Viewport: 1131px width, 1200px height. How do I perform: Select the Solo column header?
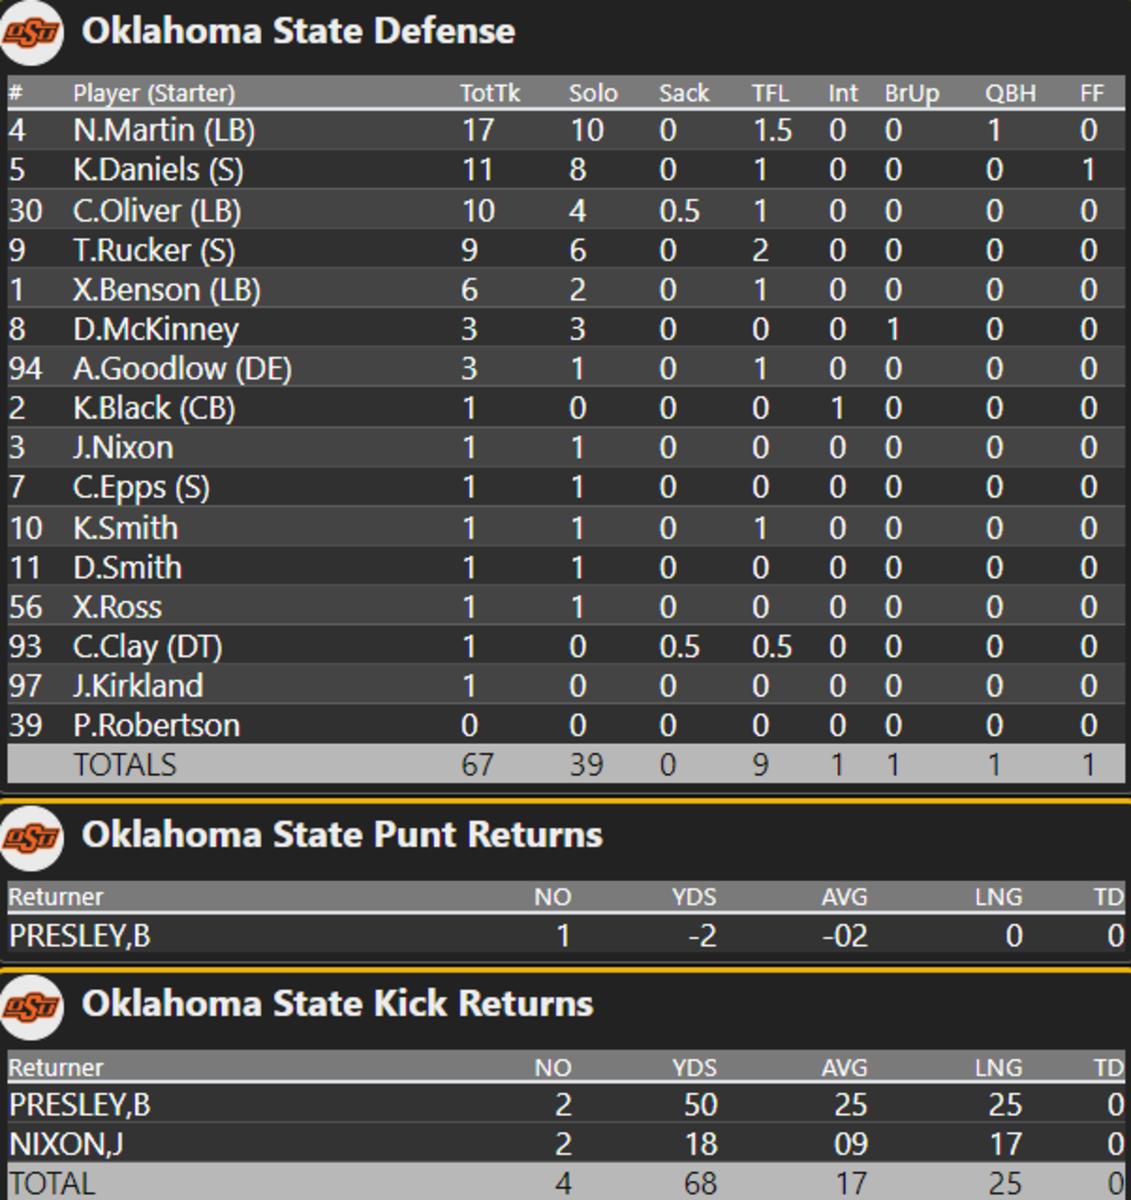tap(593, 93)
